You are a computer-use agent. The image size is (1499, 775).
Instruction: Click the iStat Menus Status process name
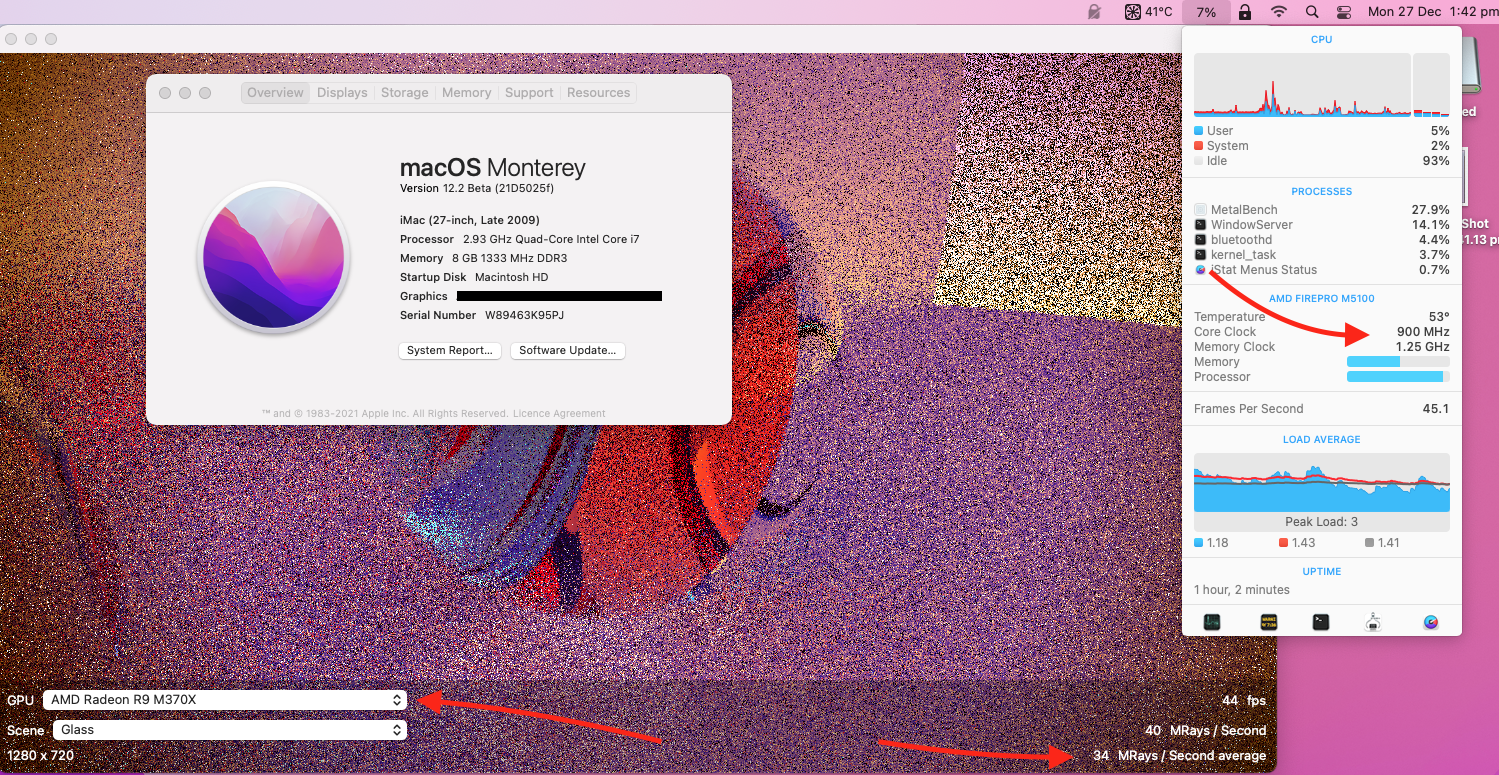click(1264, 270)
